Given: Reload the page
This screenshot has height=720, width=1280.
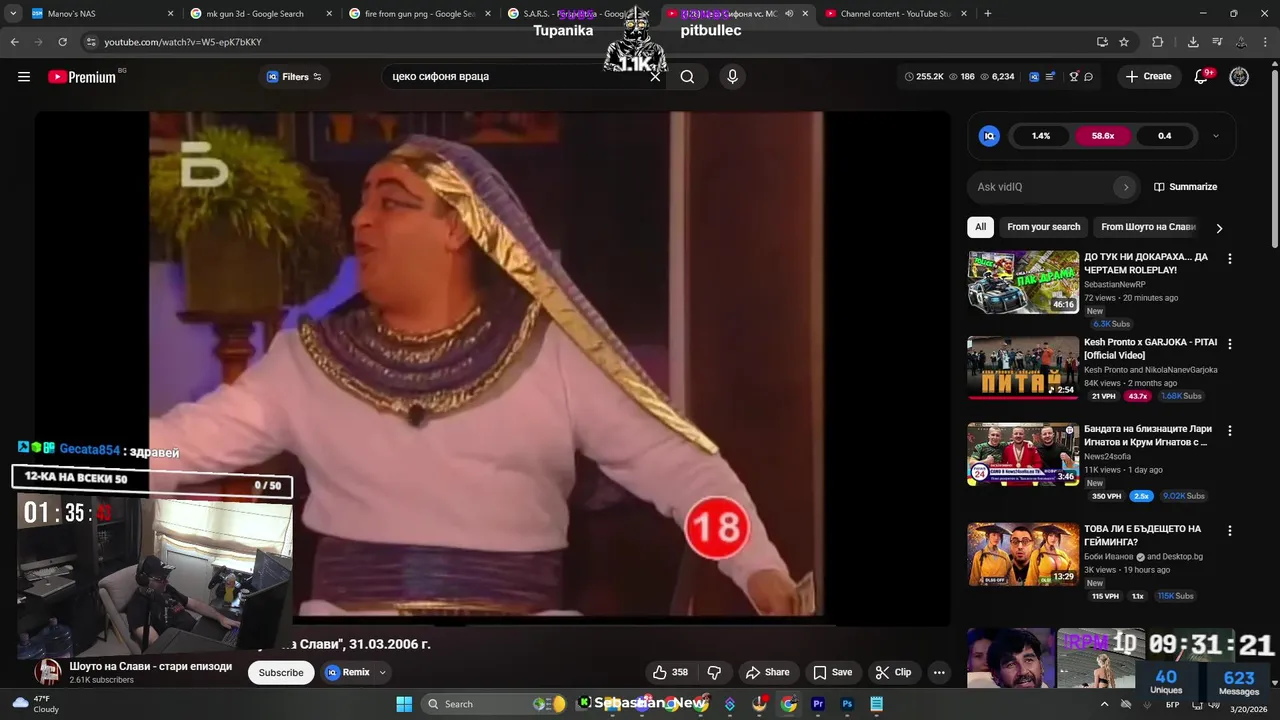Looking at the screenshot, I should tap(62, 42).
